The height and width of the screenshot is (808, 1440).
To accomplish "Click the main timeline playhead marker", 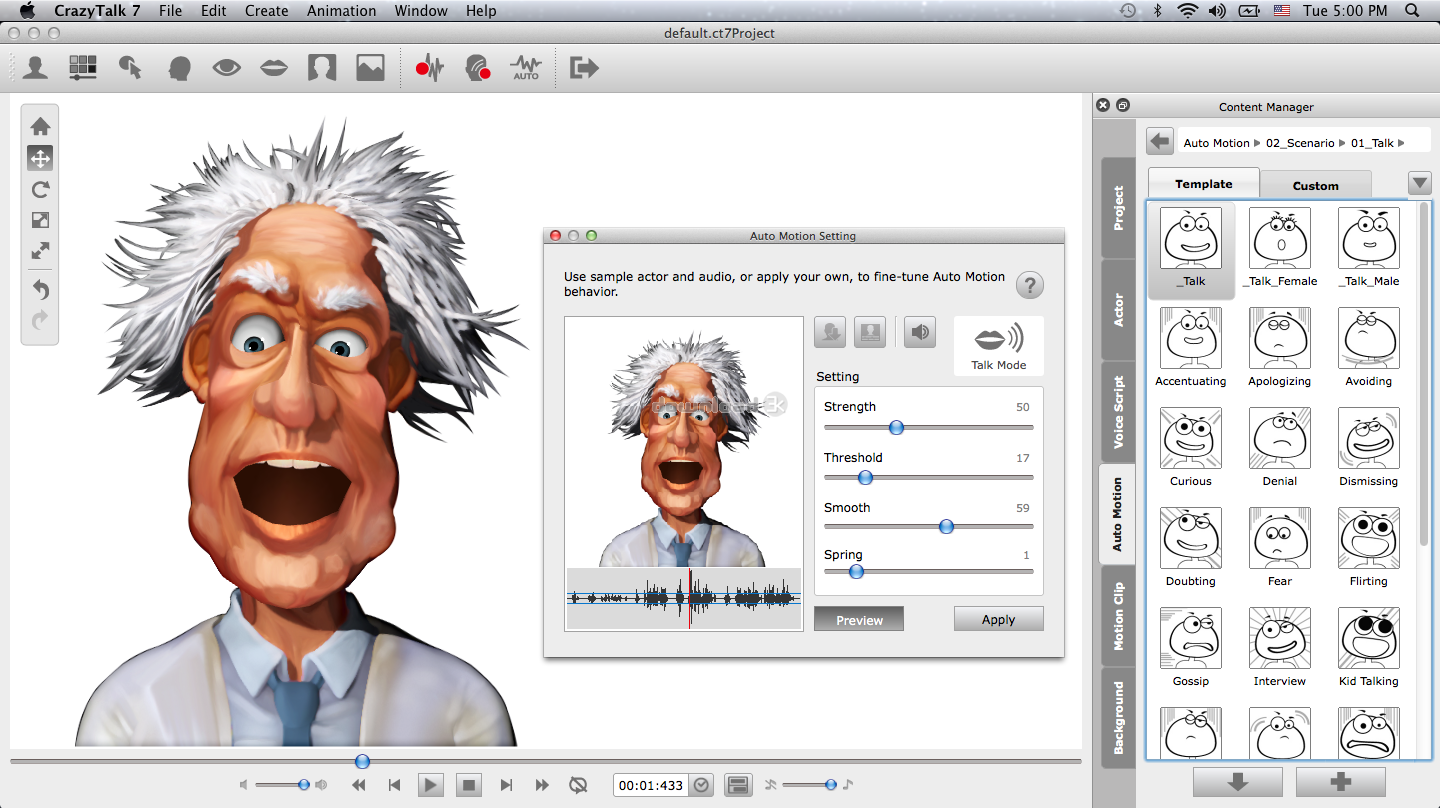I will 362,761.
